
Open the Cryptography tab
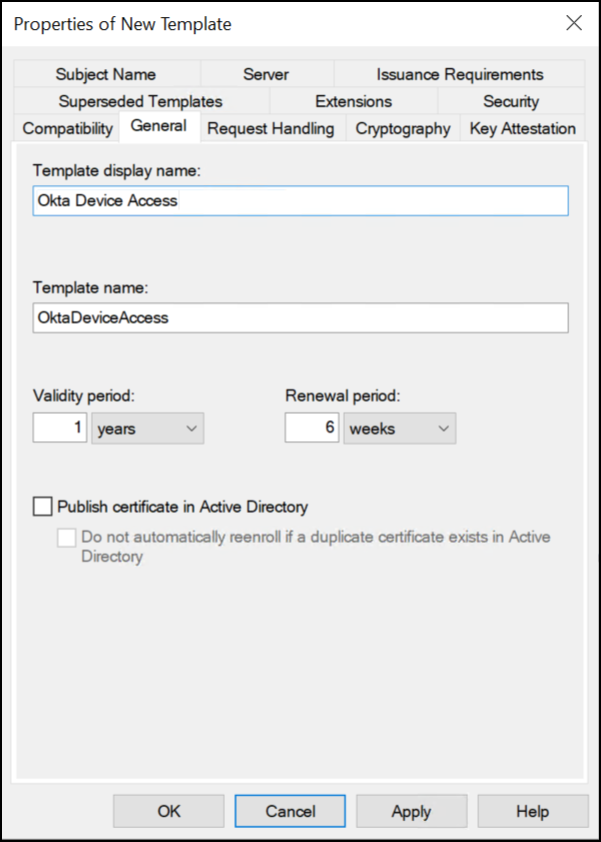click(403, 129)
